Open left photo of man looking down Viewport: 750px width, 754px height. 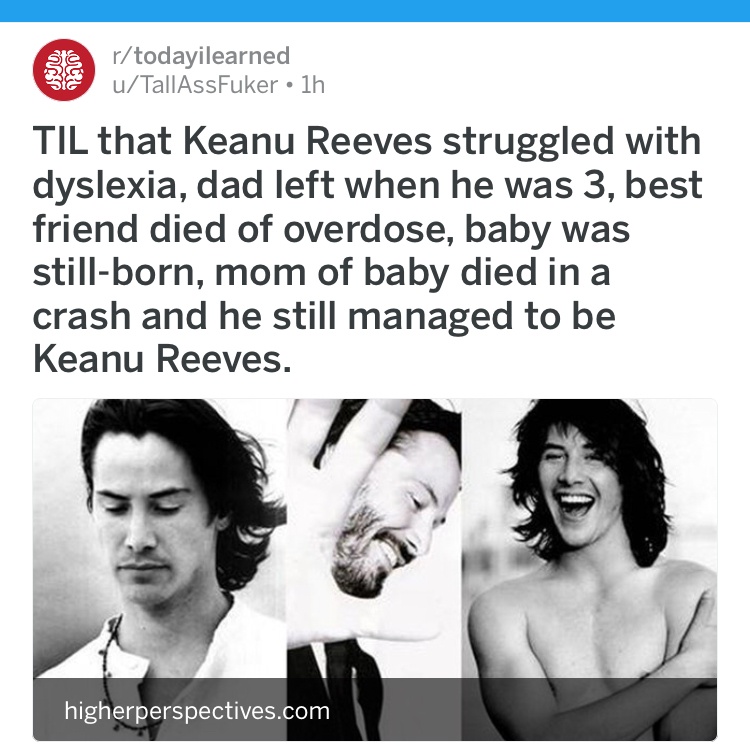point(160,539)
